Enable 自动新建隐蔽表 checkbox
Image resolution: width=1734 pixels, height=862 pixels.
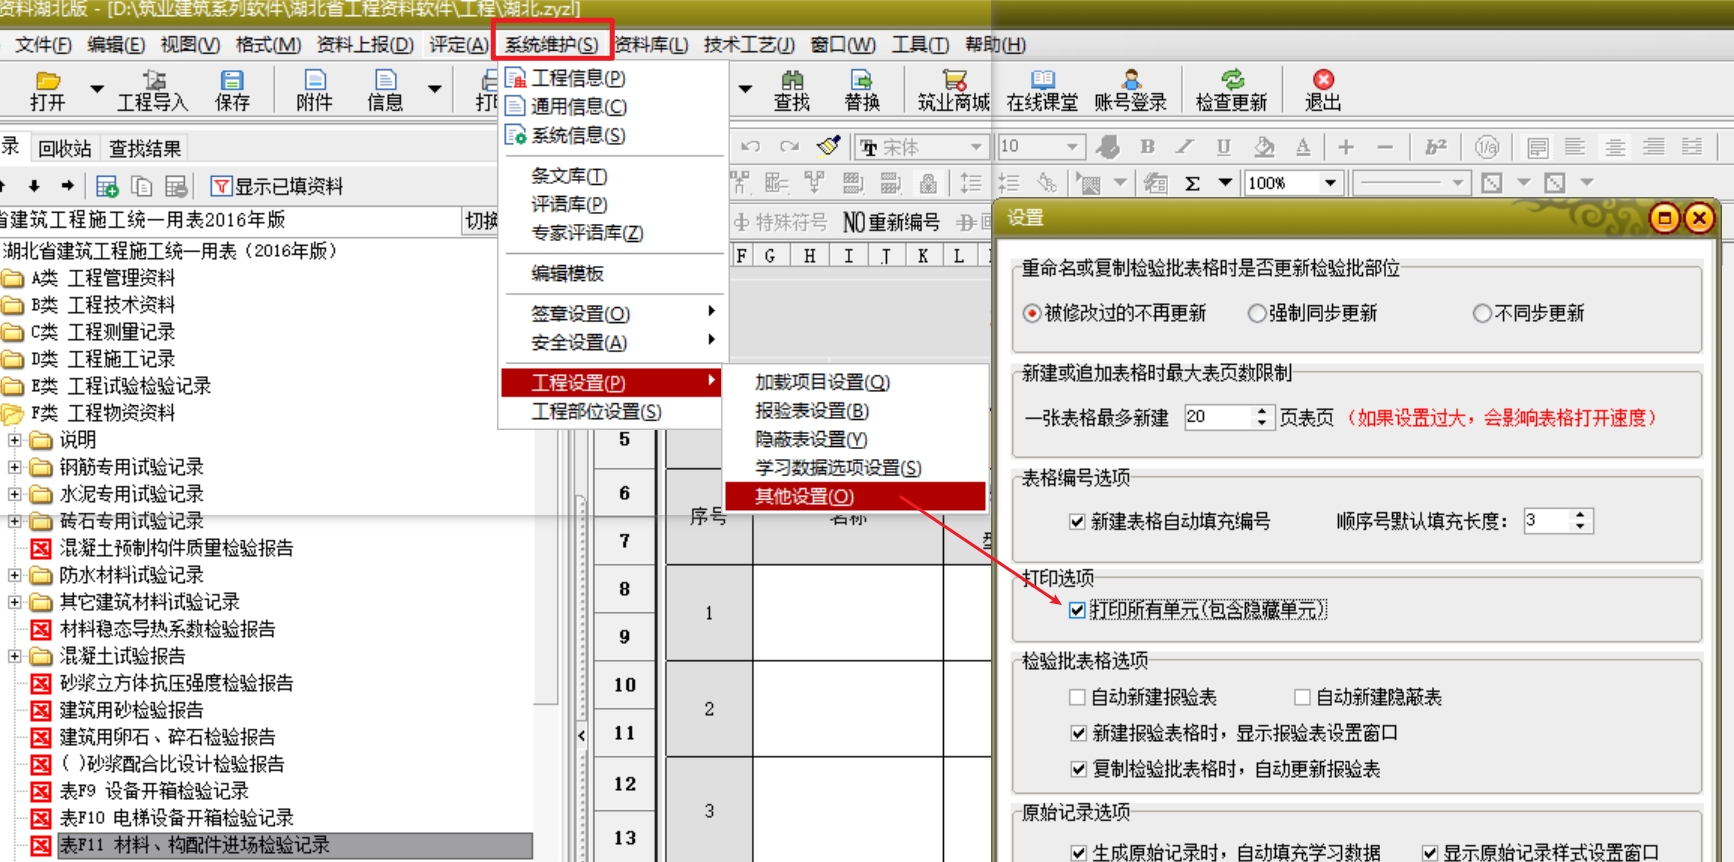pos(1302,697)
